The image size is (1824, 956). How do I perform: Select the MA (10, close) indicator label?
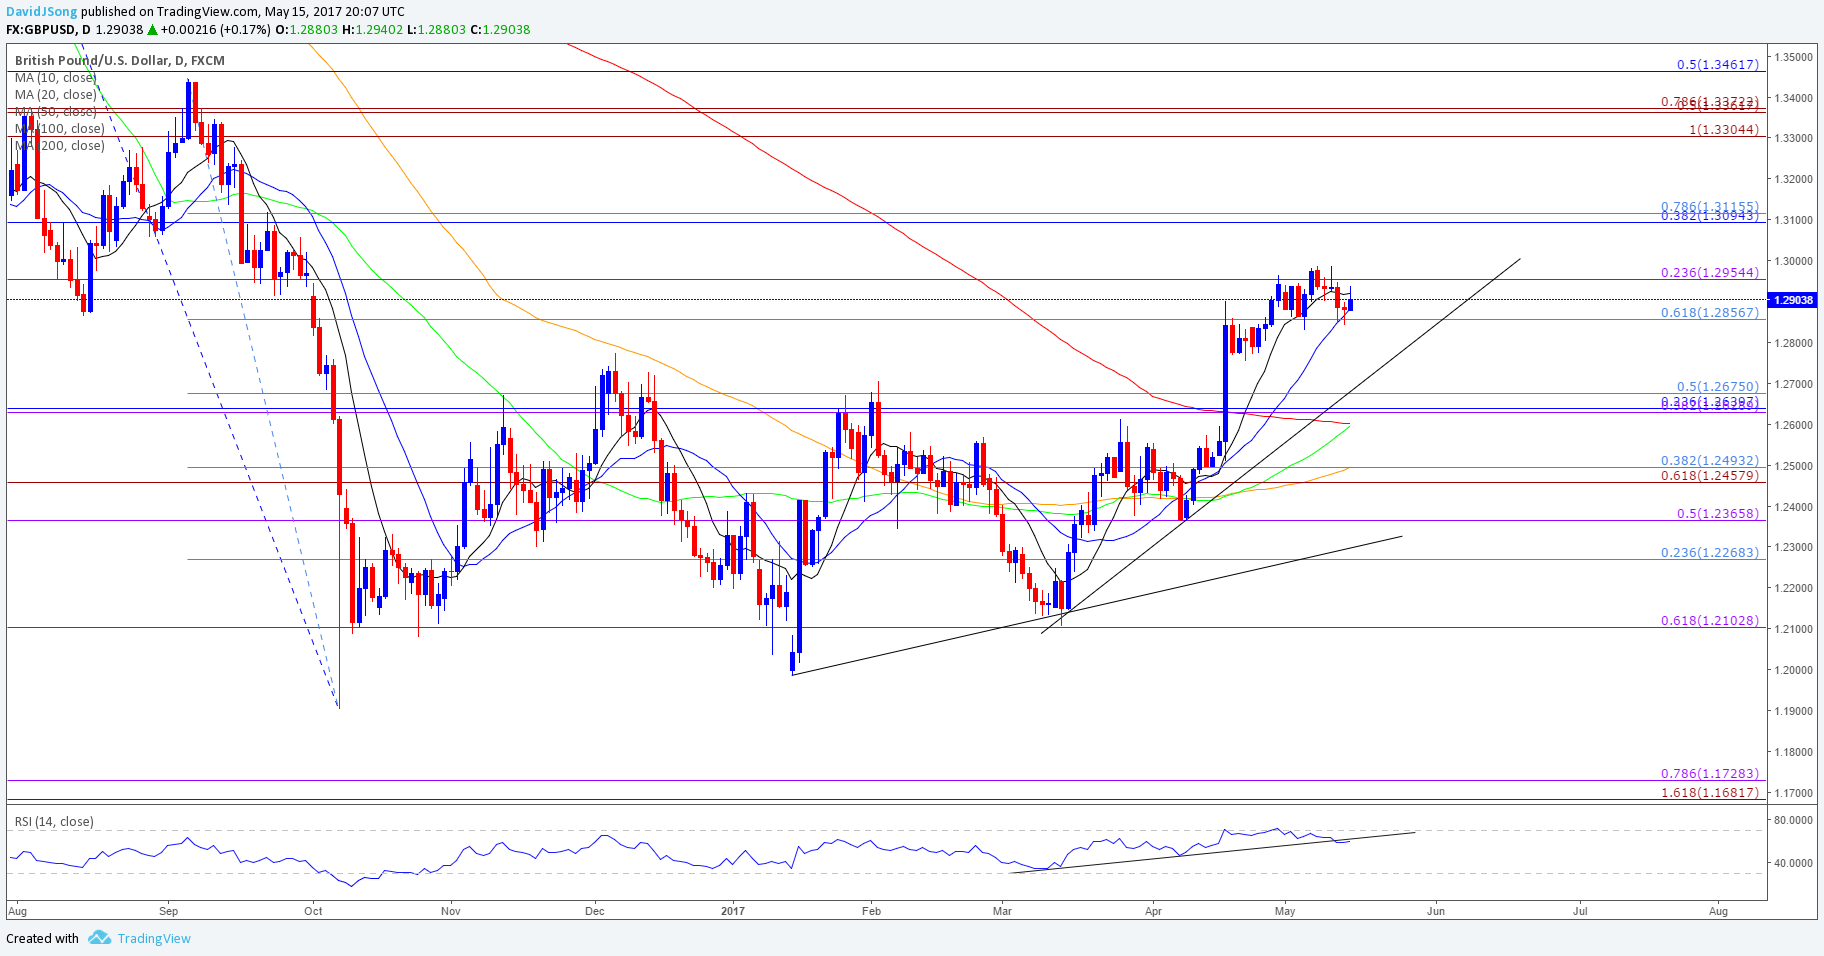click(x=56, y=77)
